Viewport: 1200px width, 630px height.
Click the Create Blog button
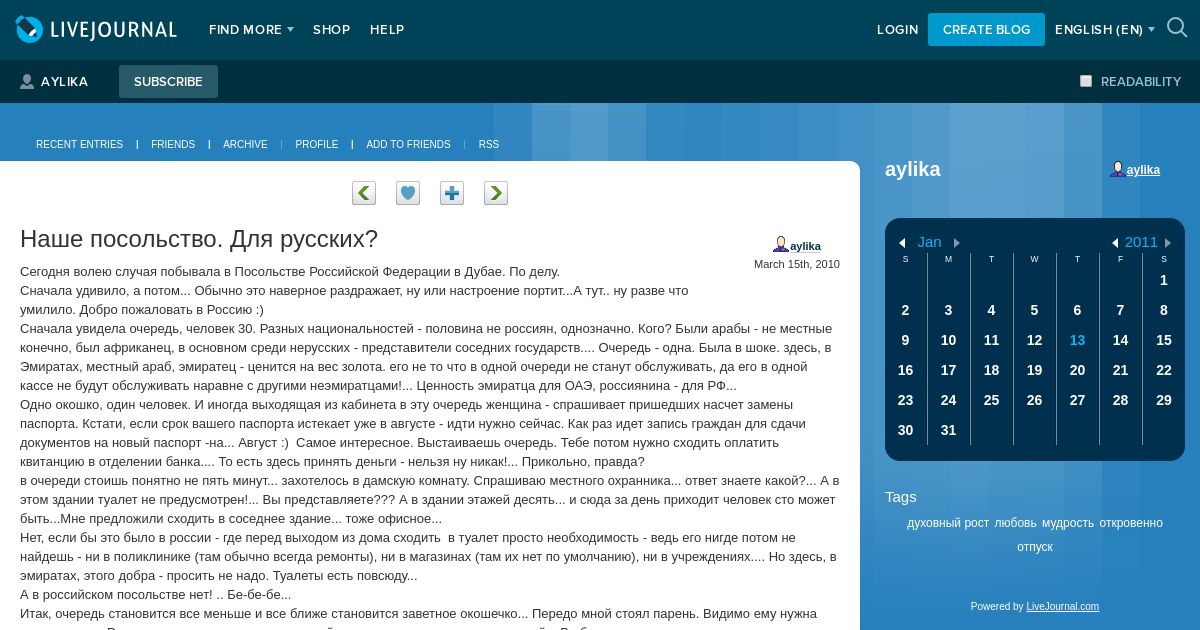point(986,30)
